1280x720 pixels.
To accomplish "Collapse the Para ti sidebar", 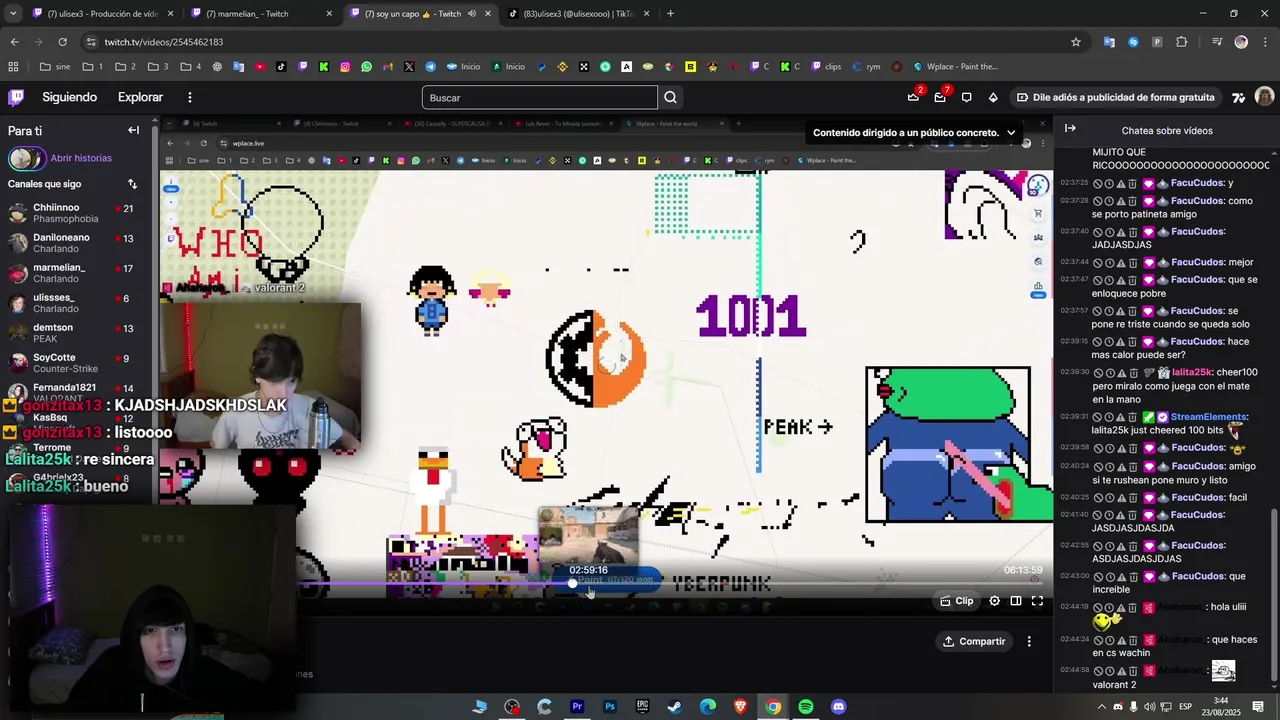I will (x=133, y=130).
